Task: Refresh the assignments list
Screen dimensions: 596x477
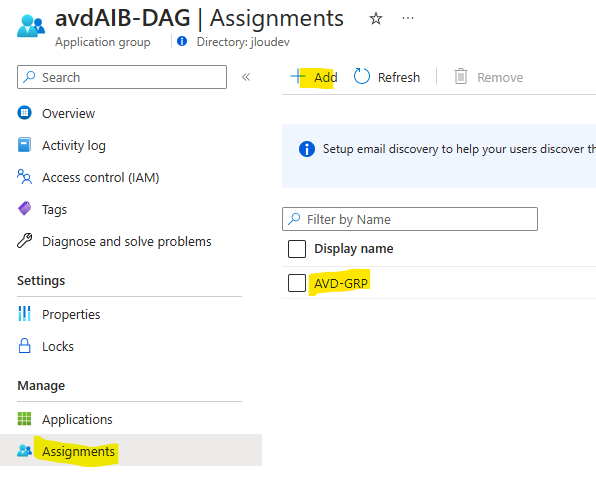Action: (x=387, y=78)
